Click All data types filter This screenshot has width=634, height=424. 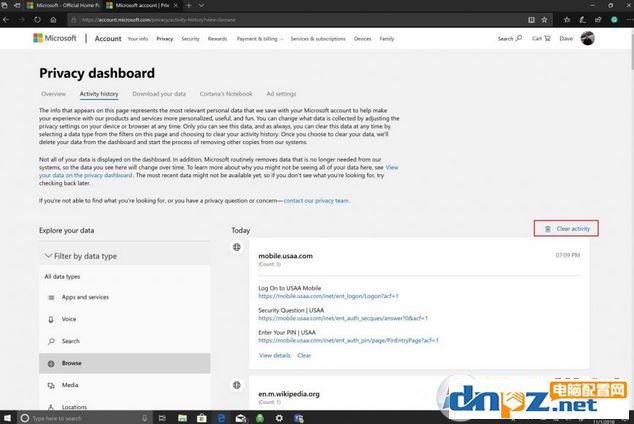click(x=62, y=276)
